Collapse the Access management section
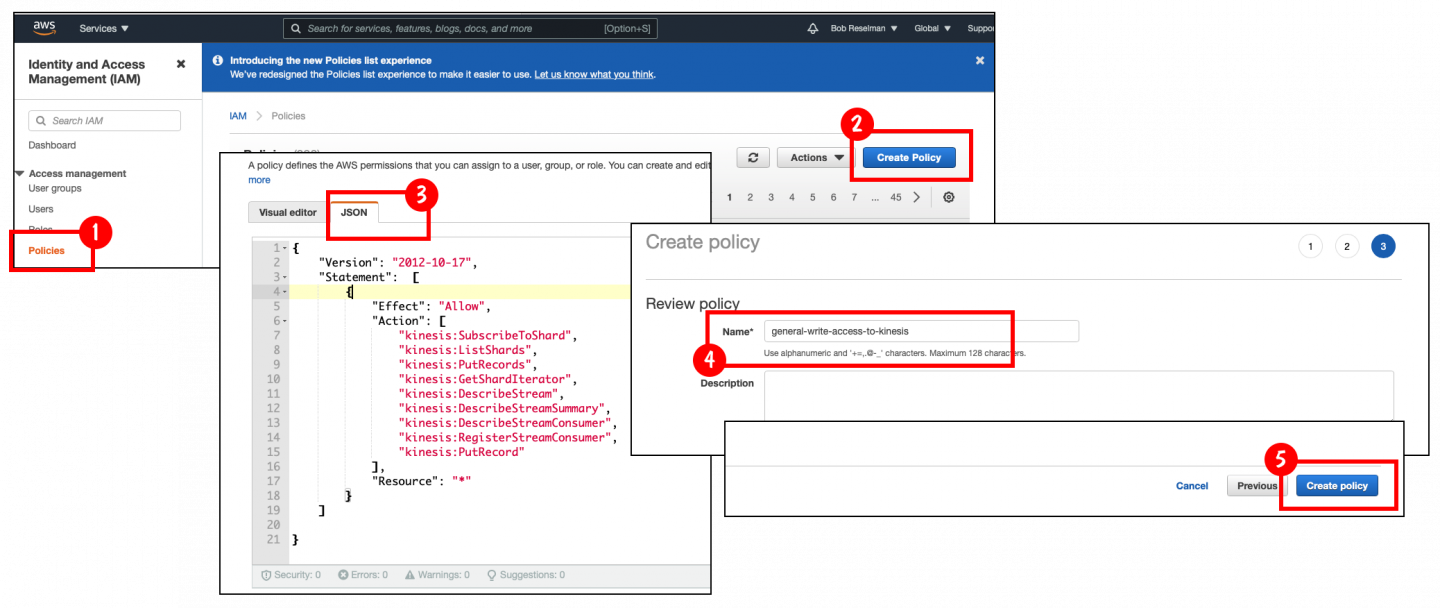1440x608 pixels. (x=20, y=173)
